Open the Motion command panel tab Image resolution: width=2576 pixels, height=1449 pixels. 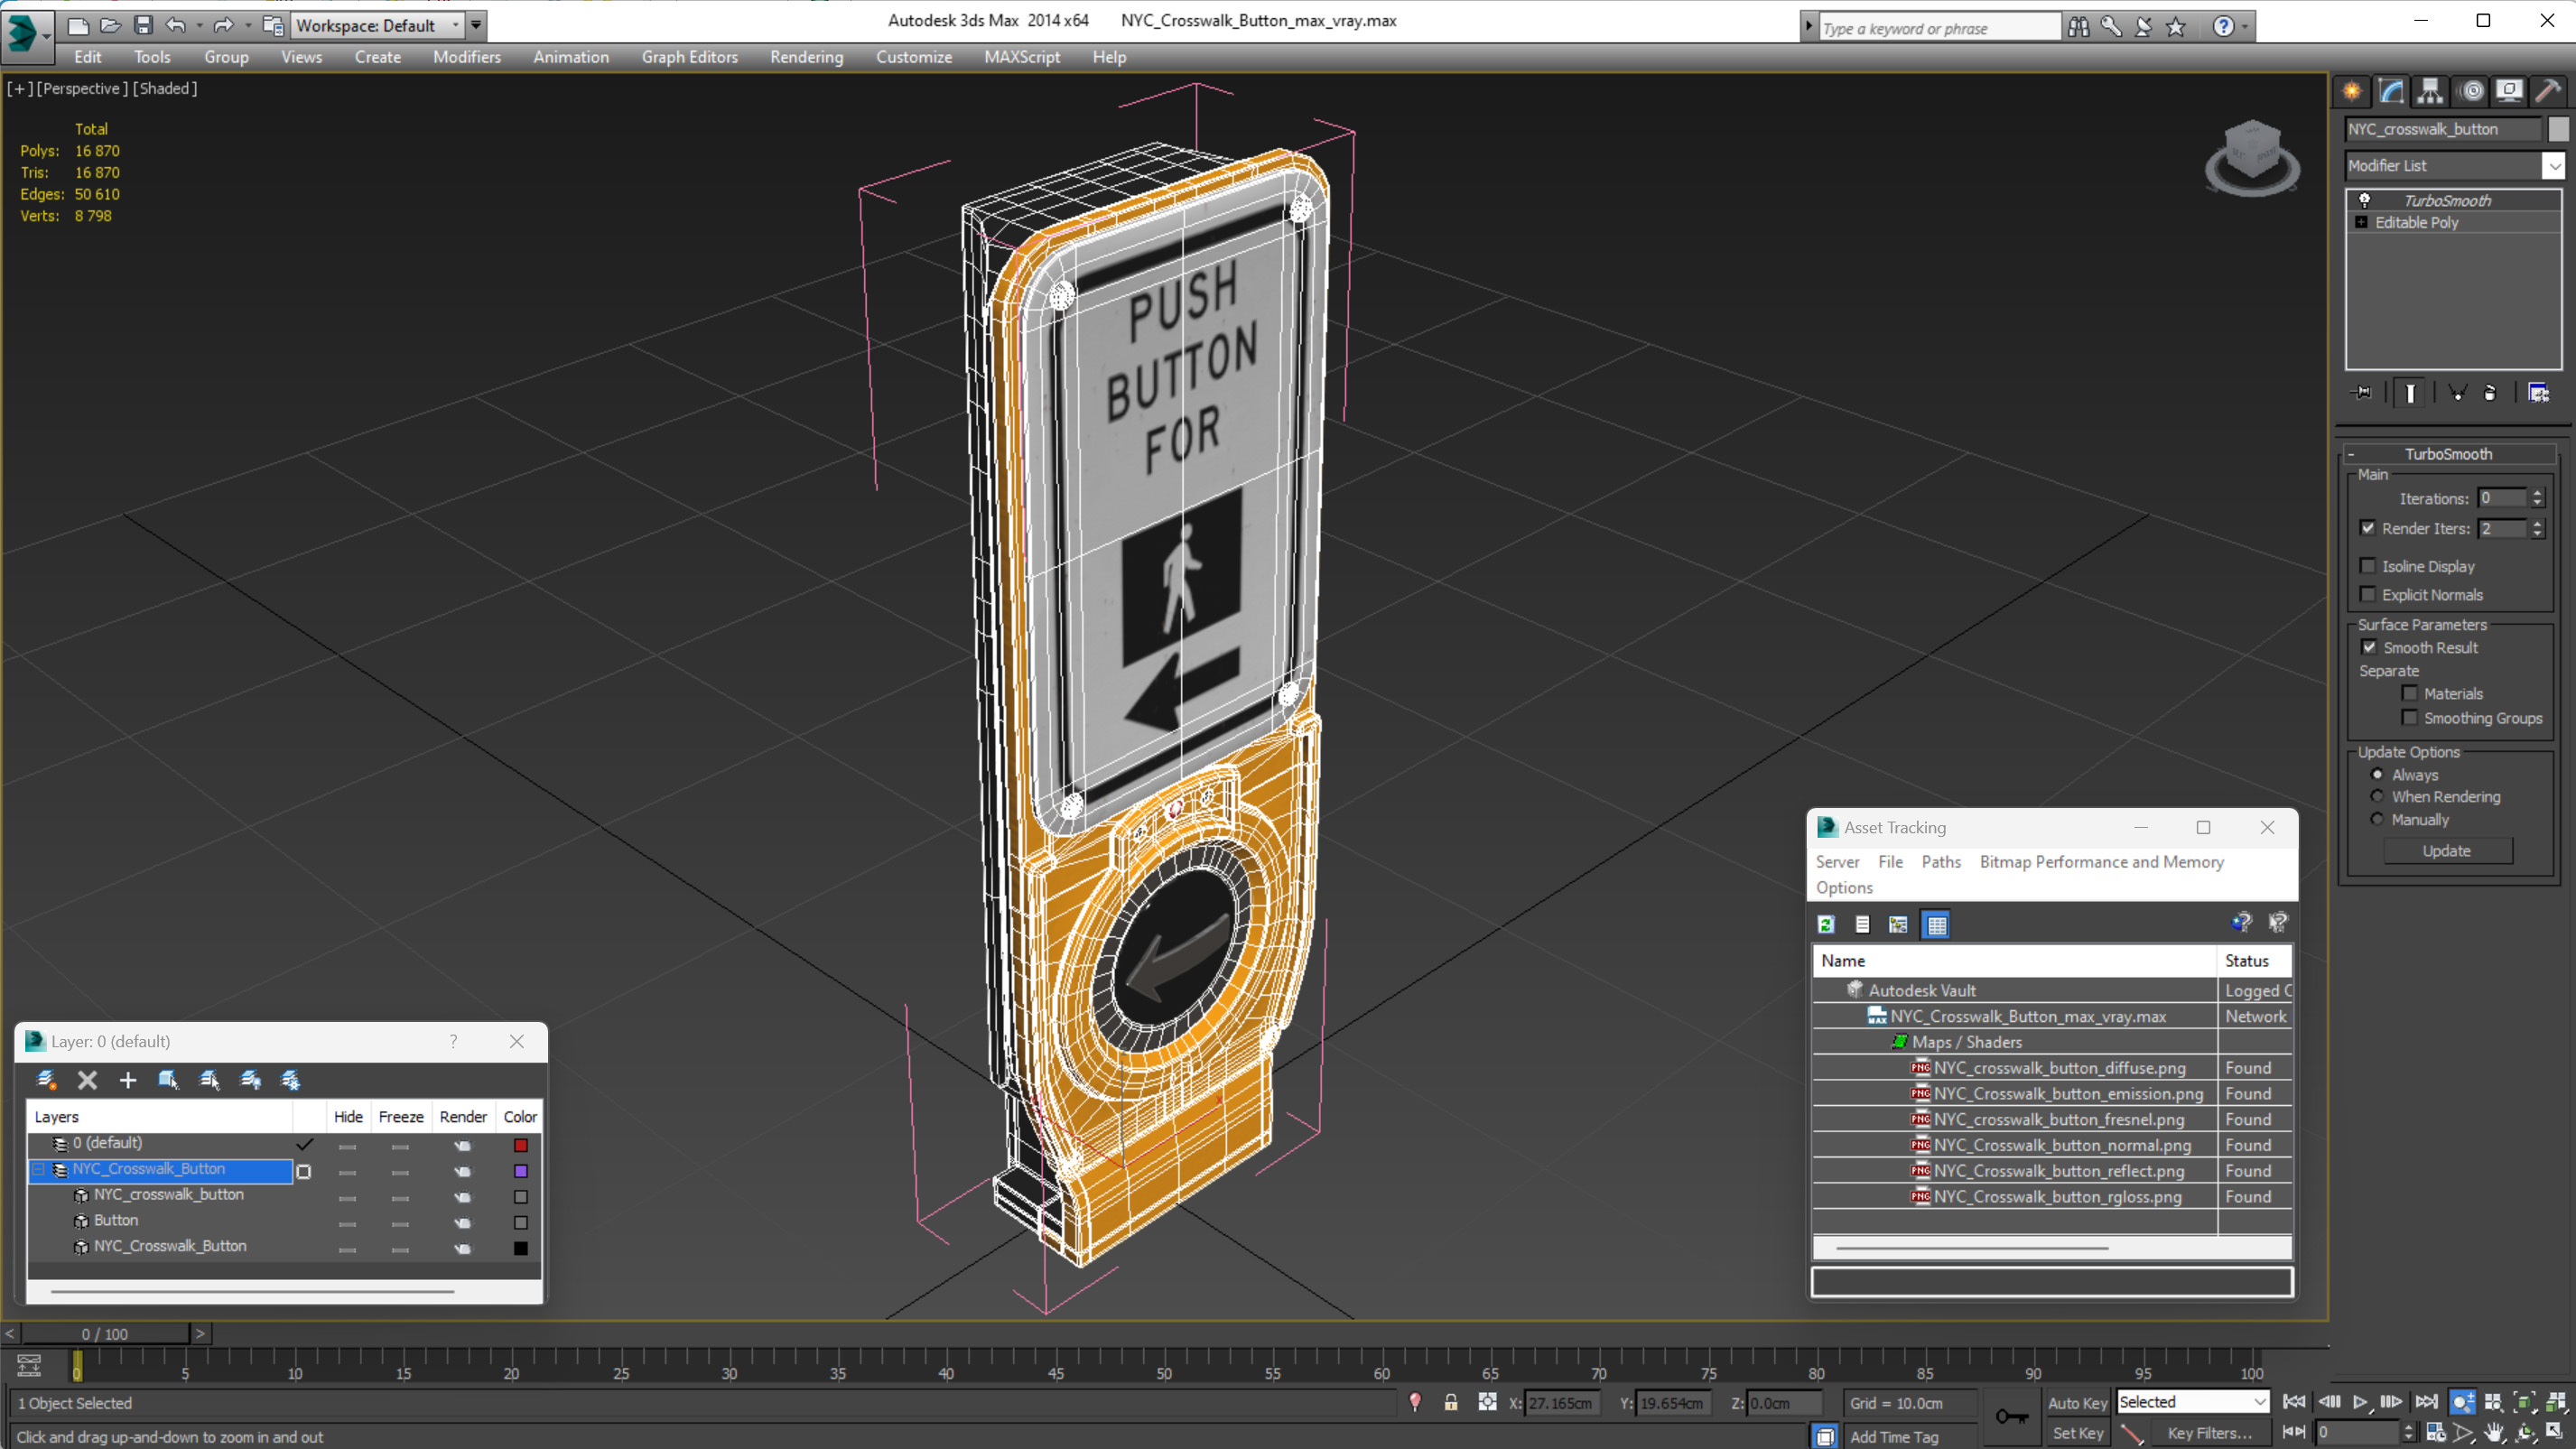click(2471, 91)
